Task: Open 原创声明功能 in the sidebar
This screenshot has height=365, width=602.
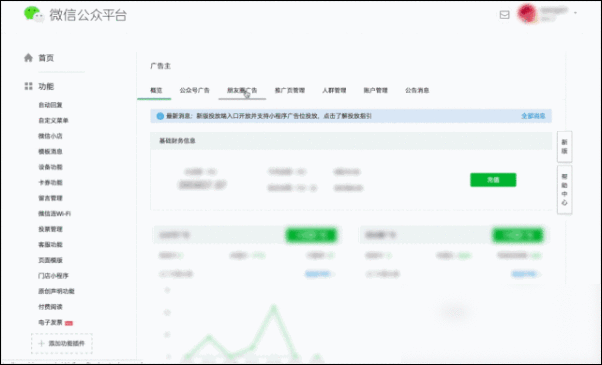Action: 56,291
